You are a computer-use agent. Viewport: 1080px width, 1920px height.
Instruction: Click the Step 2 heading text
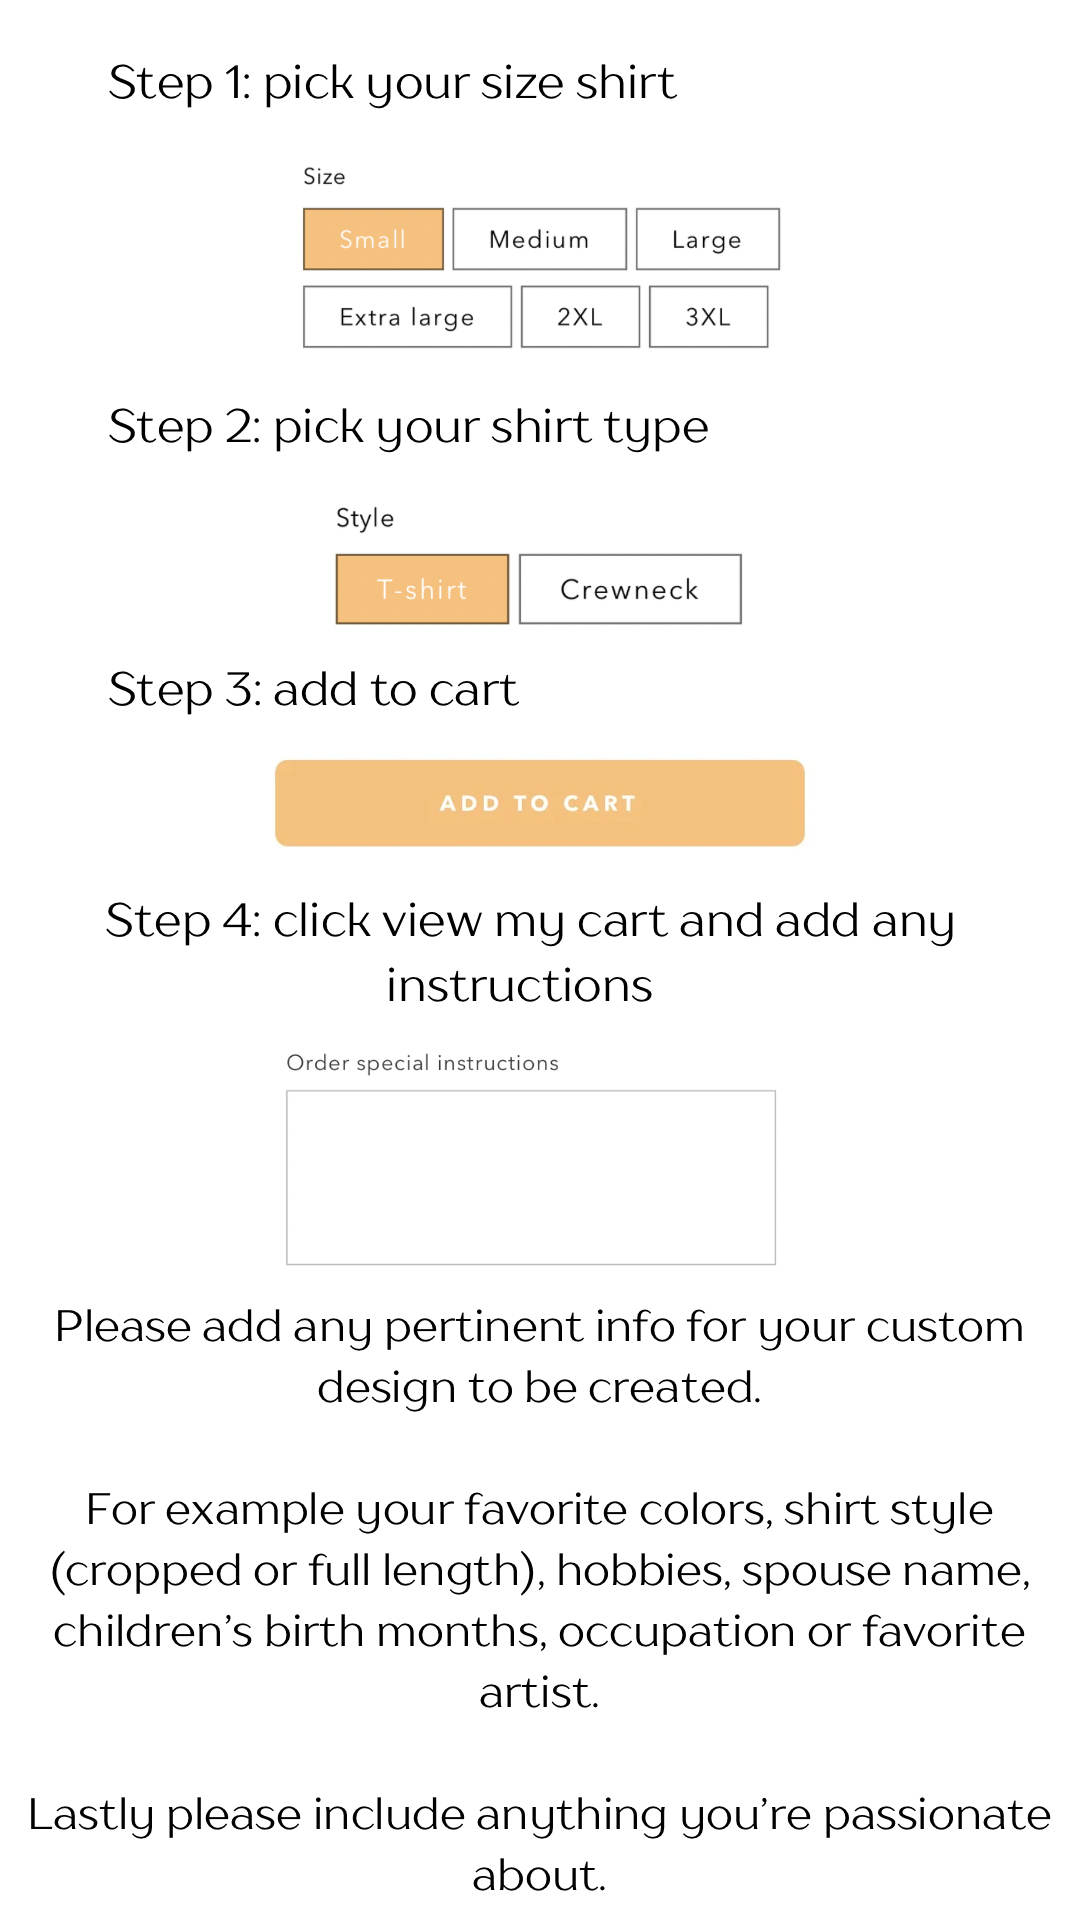[409, 426]
